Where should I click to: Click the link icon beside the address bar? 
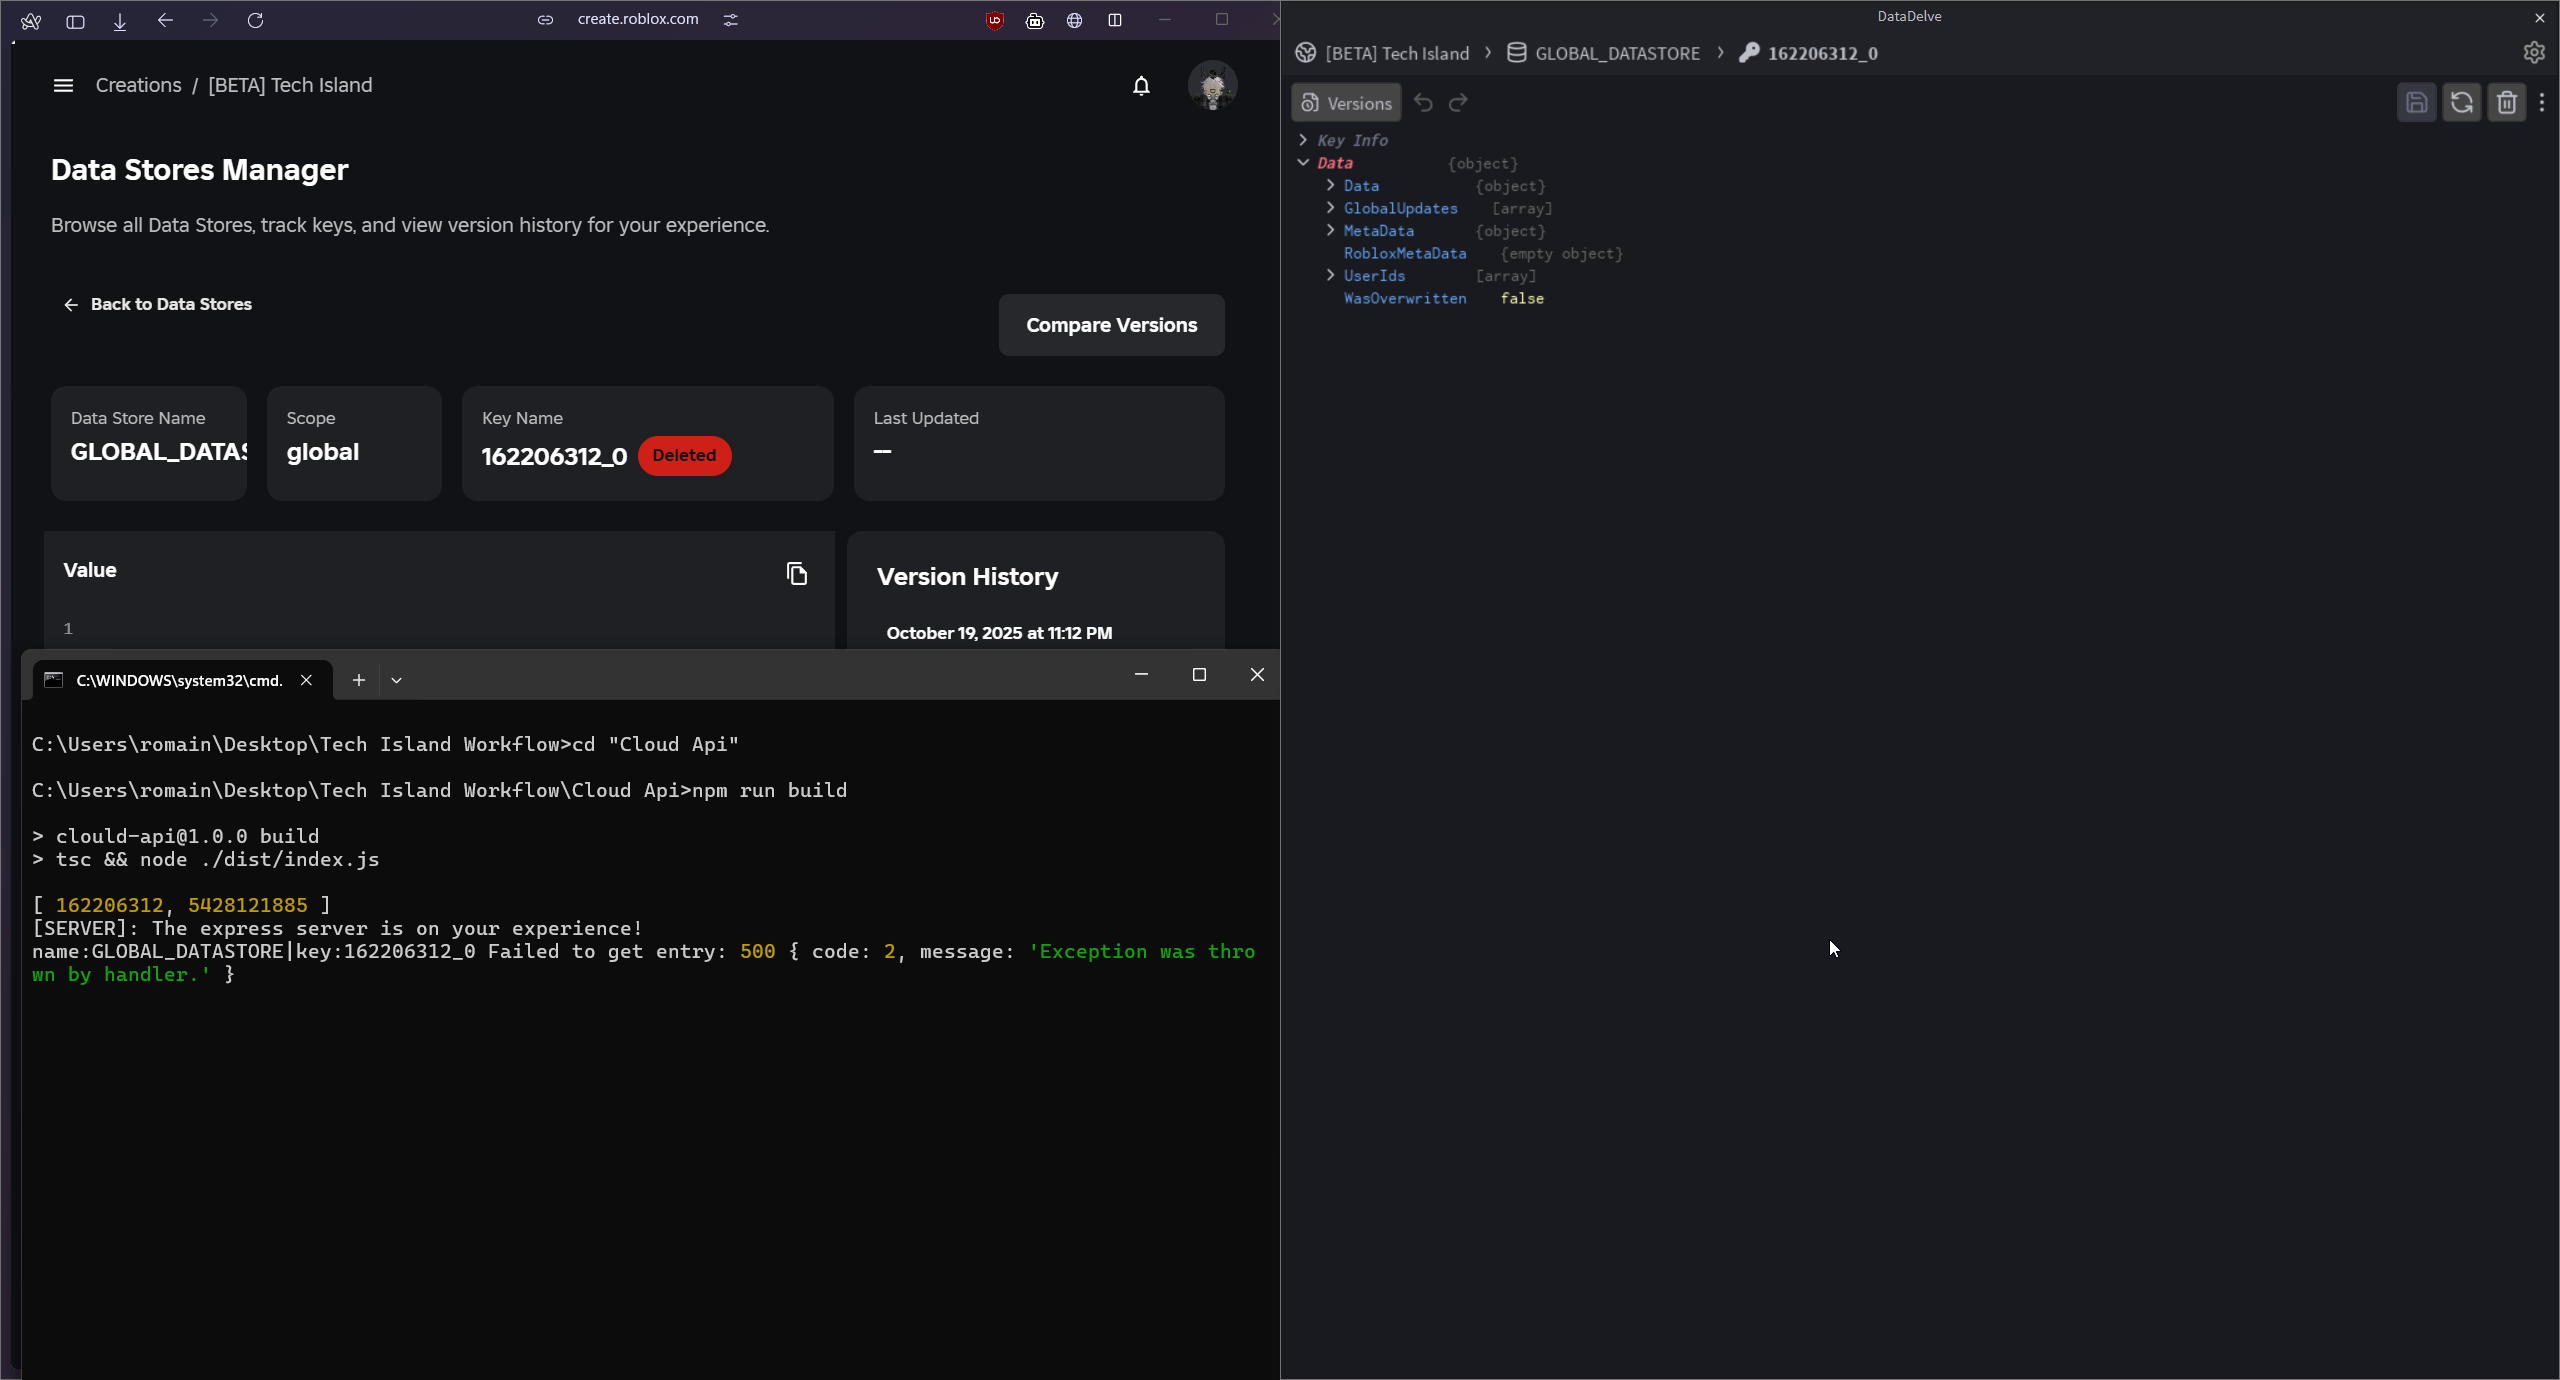(x=545, y=20)
